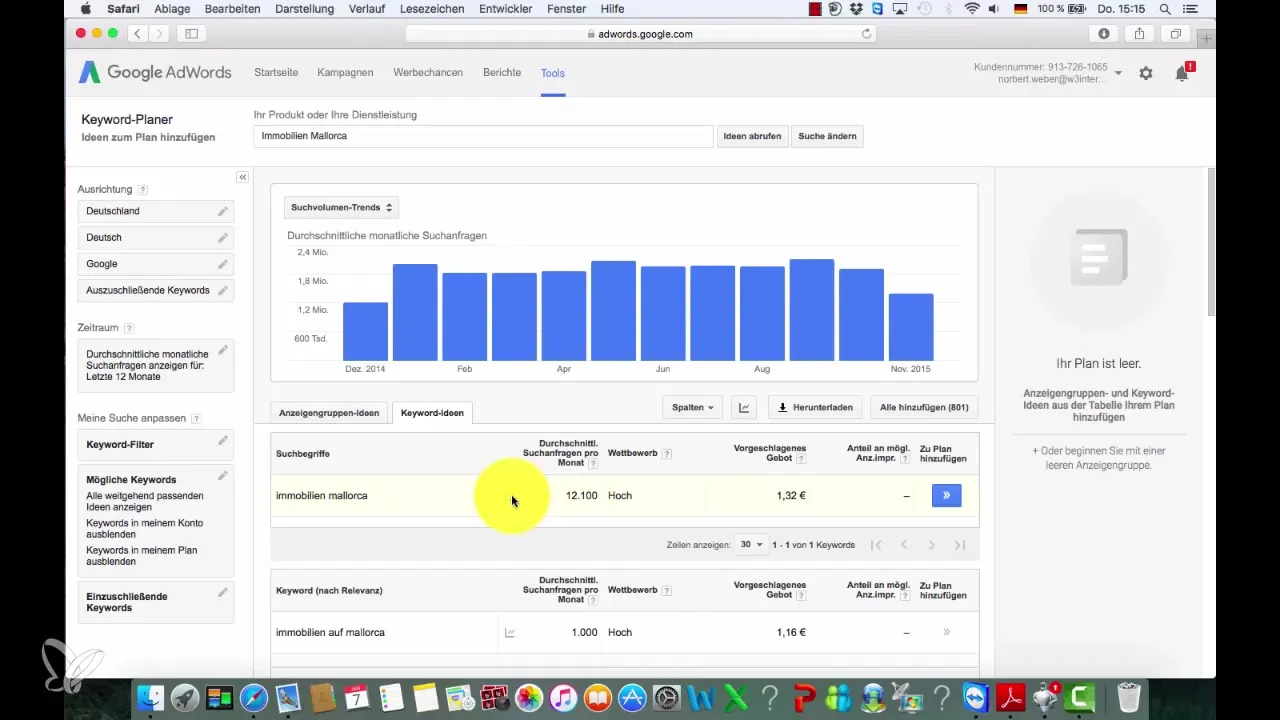Open Suchvolumen-Trends chart dropdown

click(342, 207)
